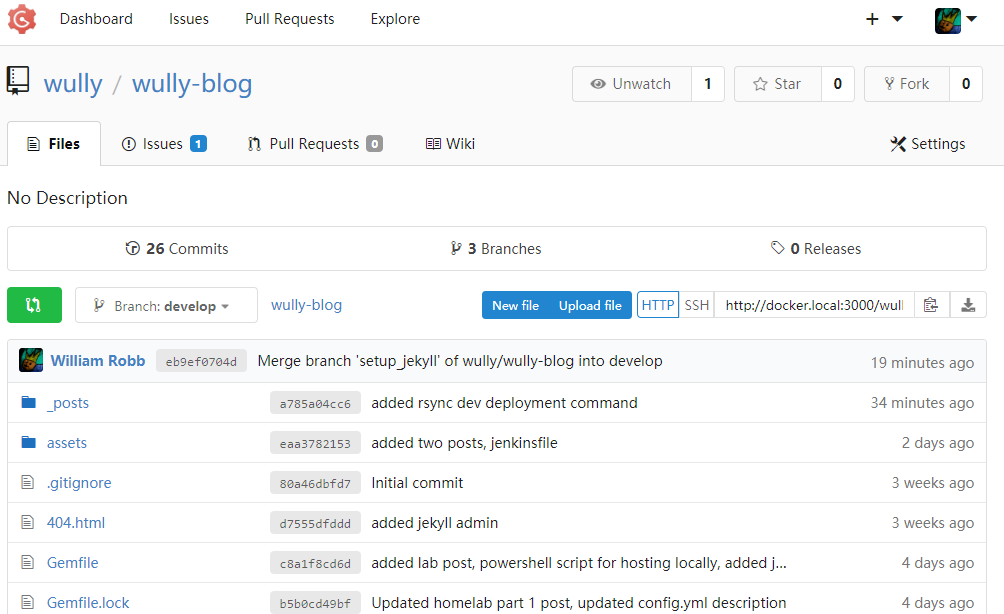The image size is (1004, 614).
Task: Open the _posts folder
Action: 68,403
